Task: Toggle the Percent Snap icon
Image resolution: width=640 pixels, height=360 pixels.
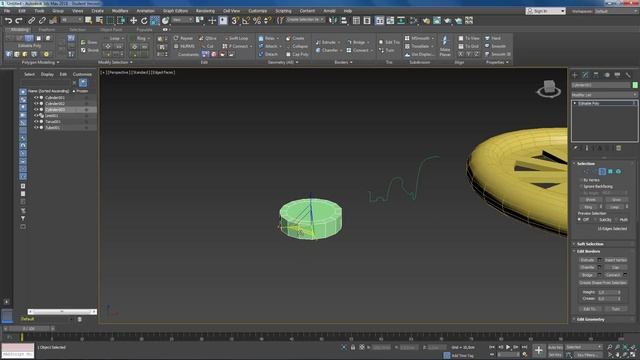Action: tap(257, 20)
